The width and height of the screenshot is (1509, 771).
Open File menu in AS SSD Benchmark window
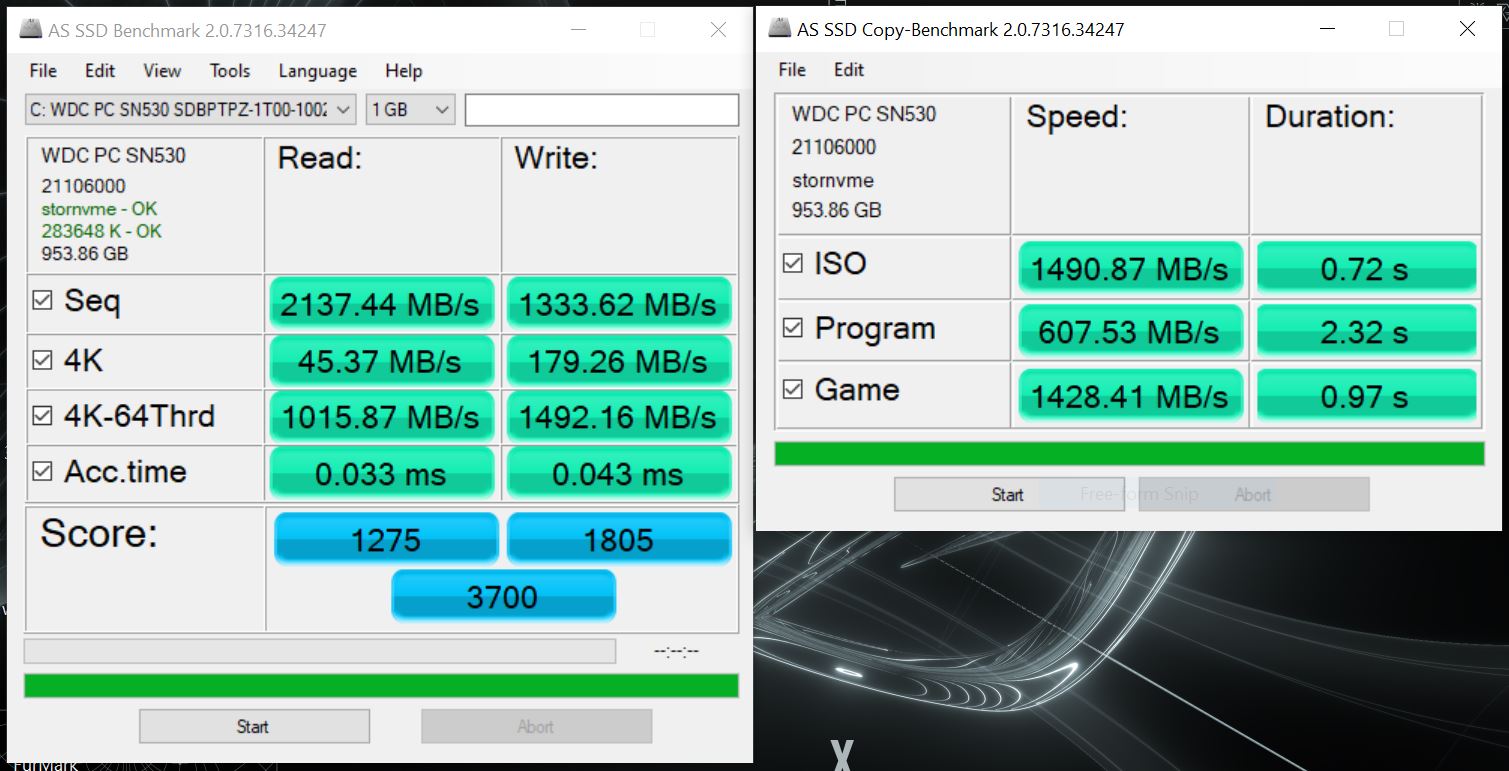click(43, 71)
